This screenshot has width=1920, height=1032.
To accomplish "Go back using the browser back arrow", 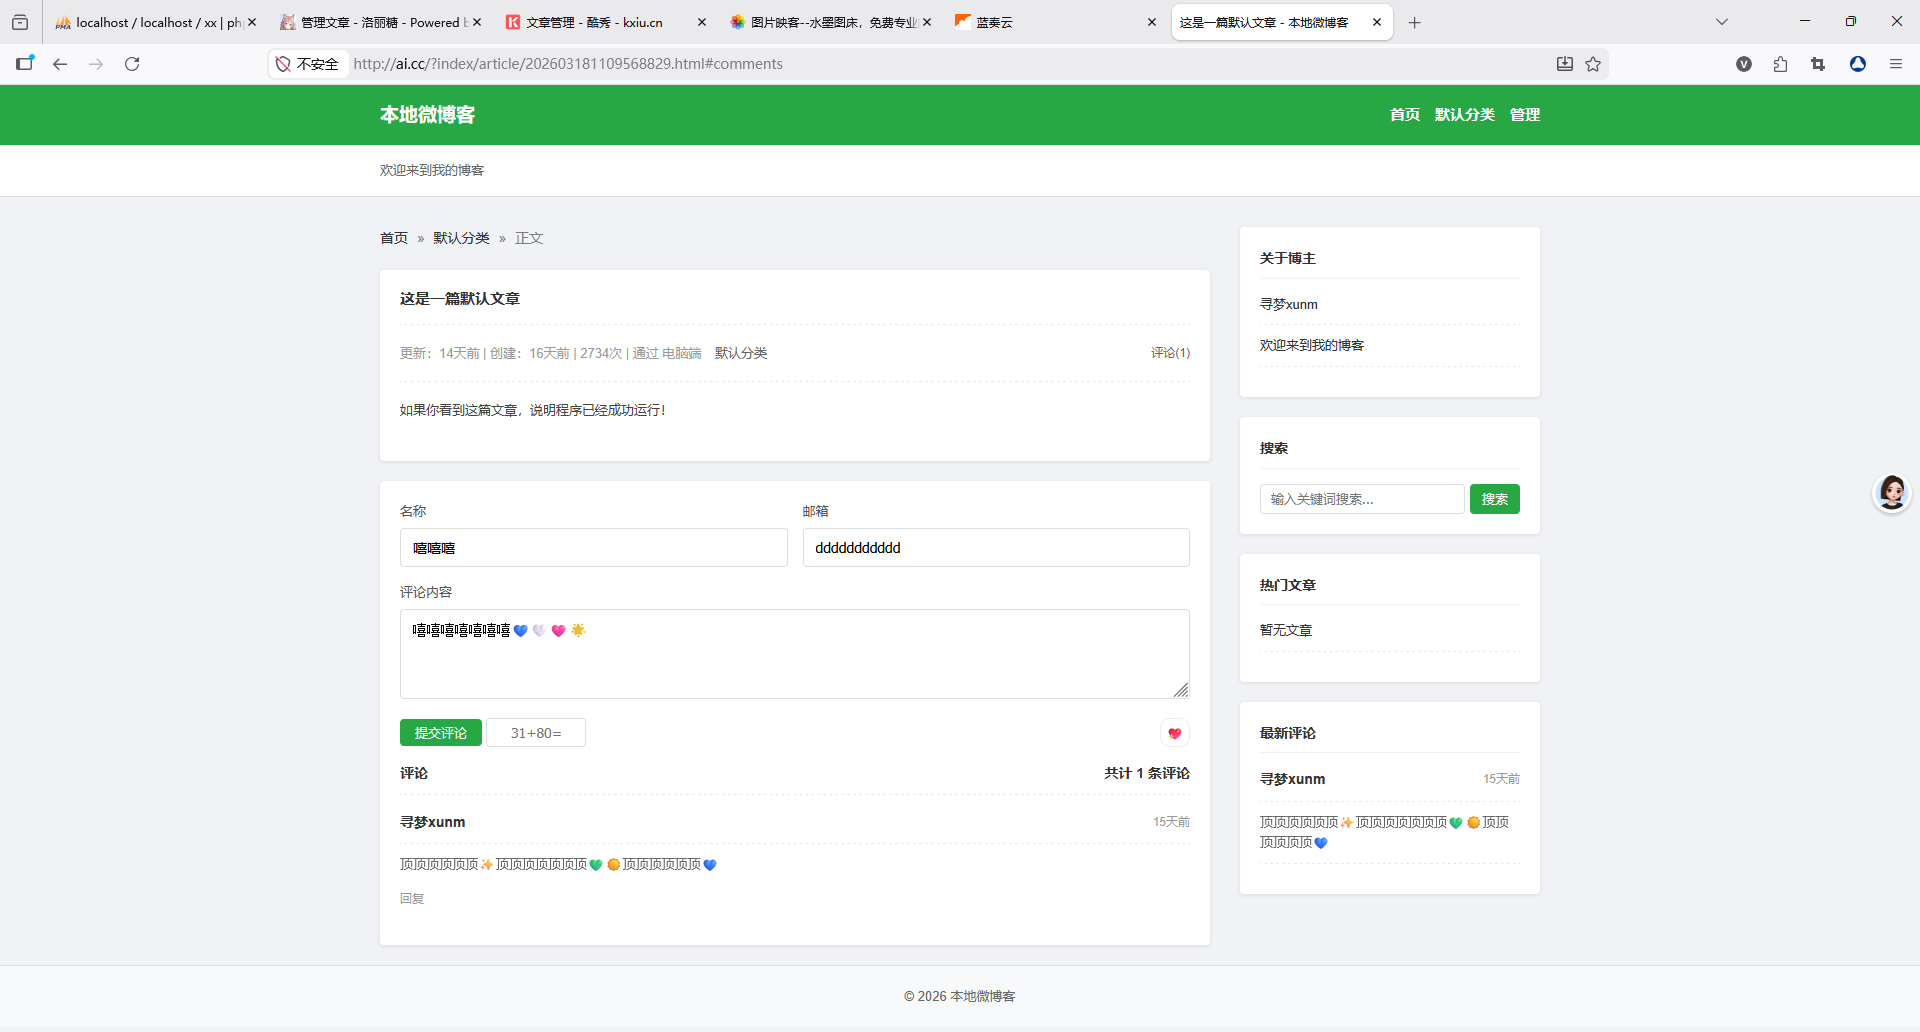I will [60, 64].
